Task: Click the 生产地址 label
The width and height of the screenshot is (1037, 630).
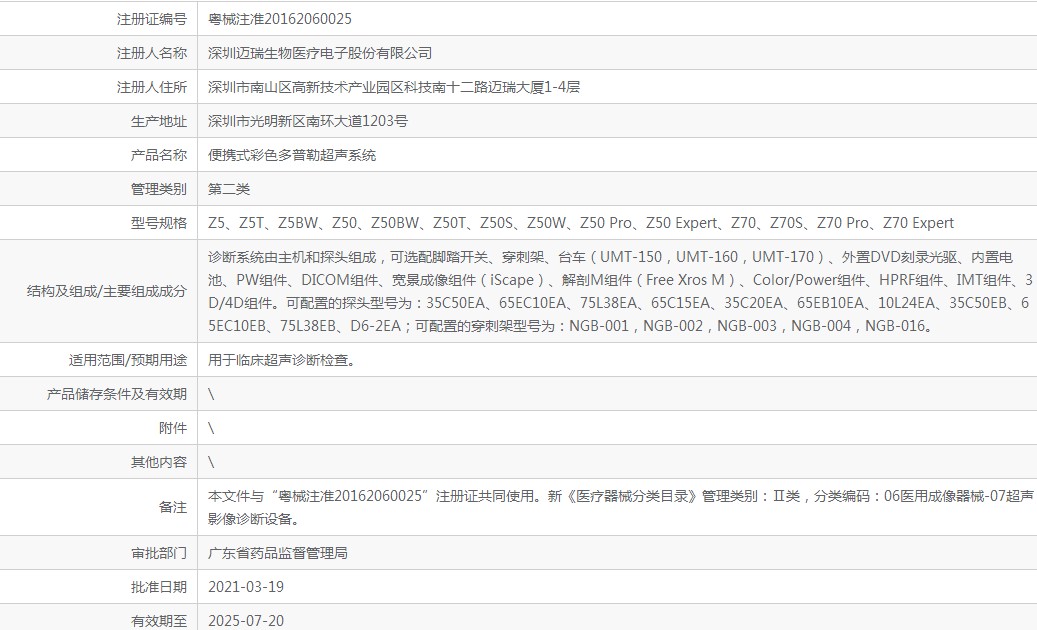Action: (x=159, y=122)
